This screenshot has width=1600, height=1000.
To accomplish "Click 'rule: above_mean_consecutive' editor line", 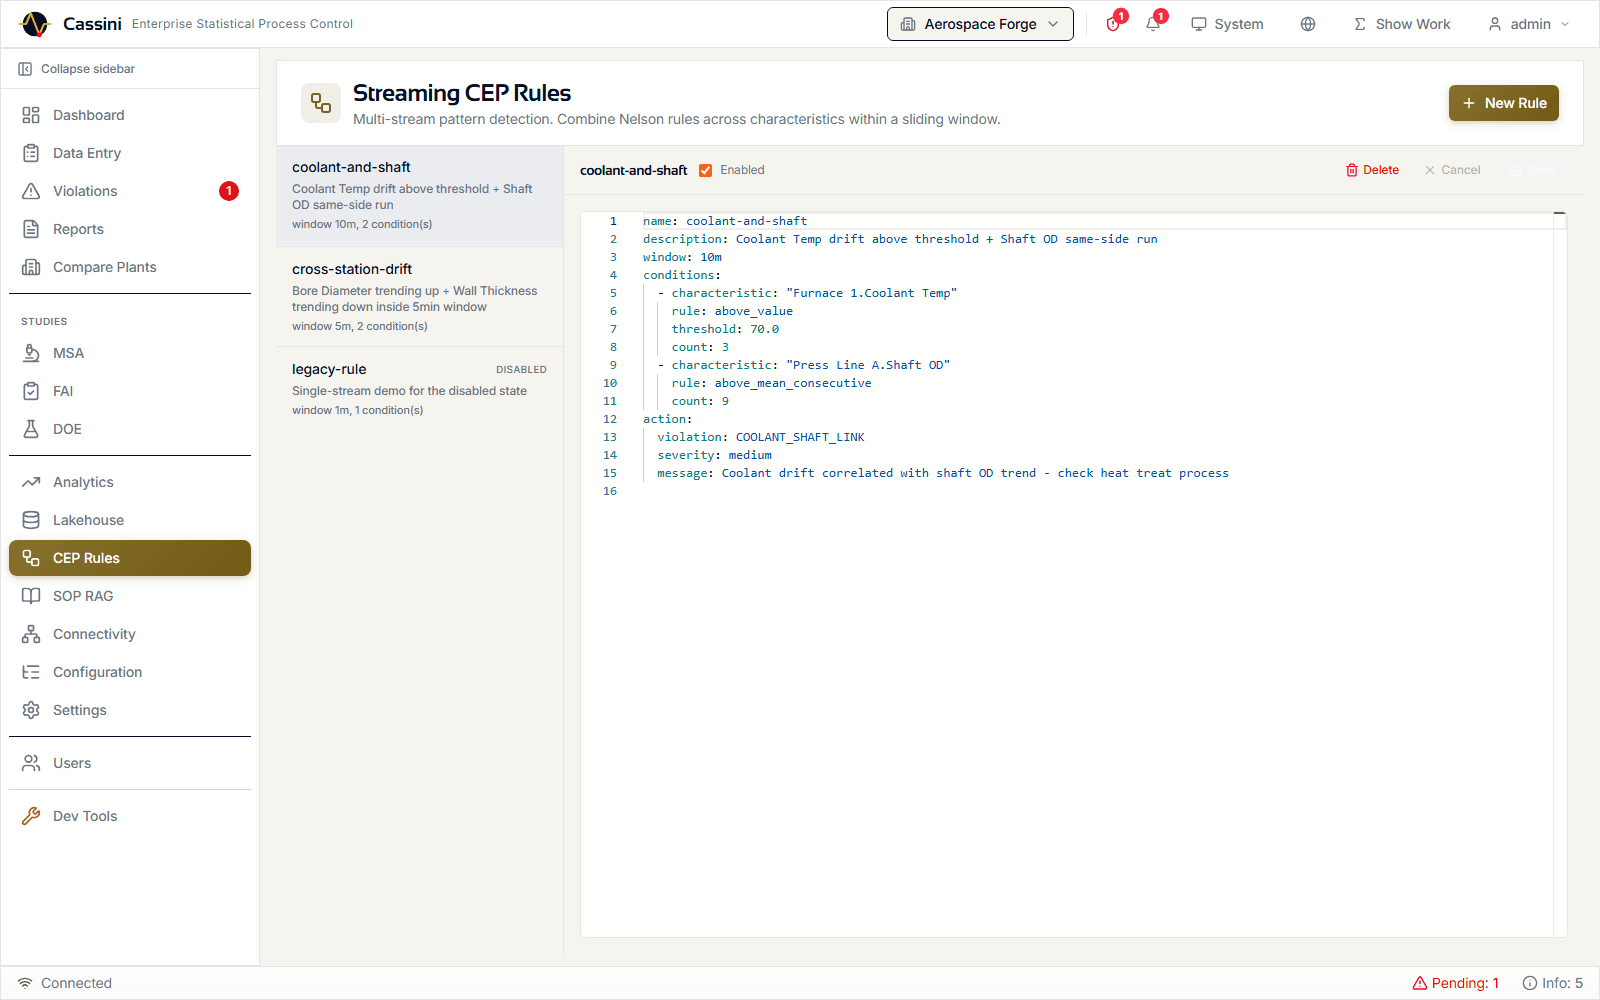I will tap(771, 383).
